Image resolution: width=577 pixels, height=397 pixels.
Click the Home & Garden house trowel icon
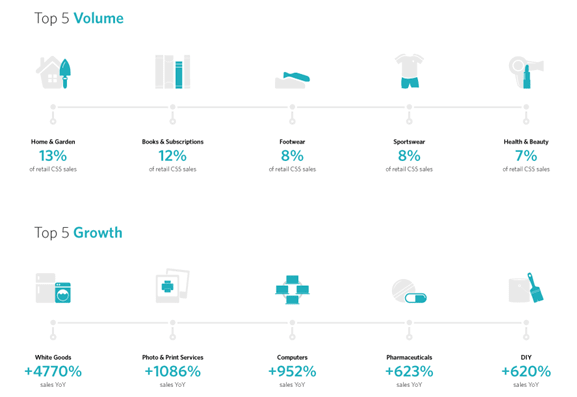53,72
